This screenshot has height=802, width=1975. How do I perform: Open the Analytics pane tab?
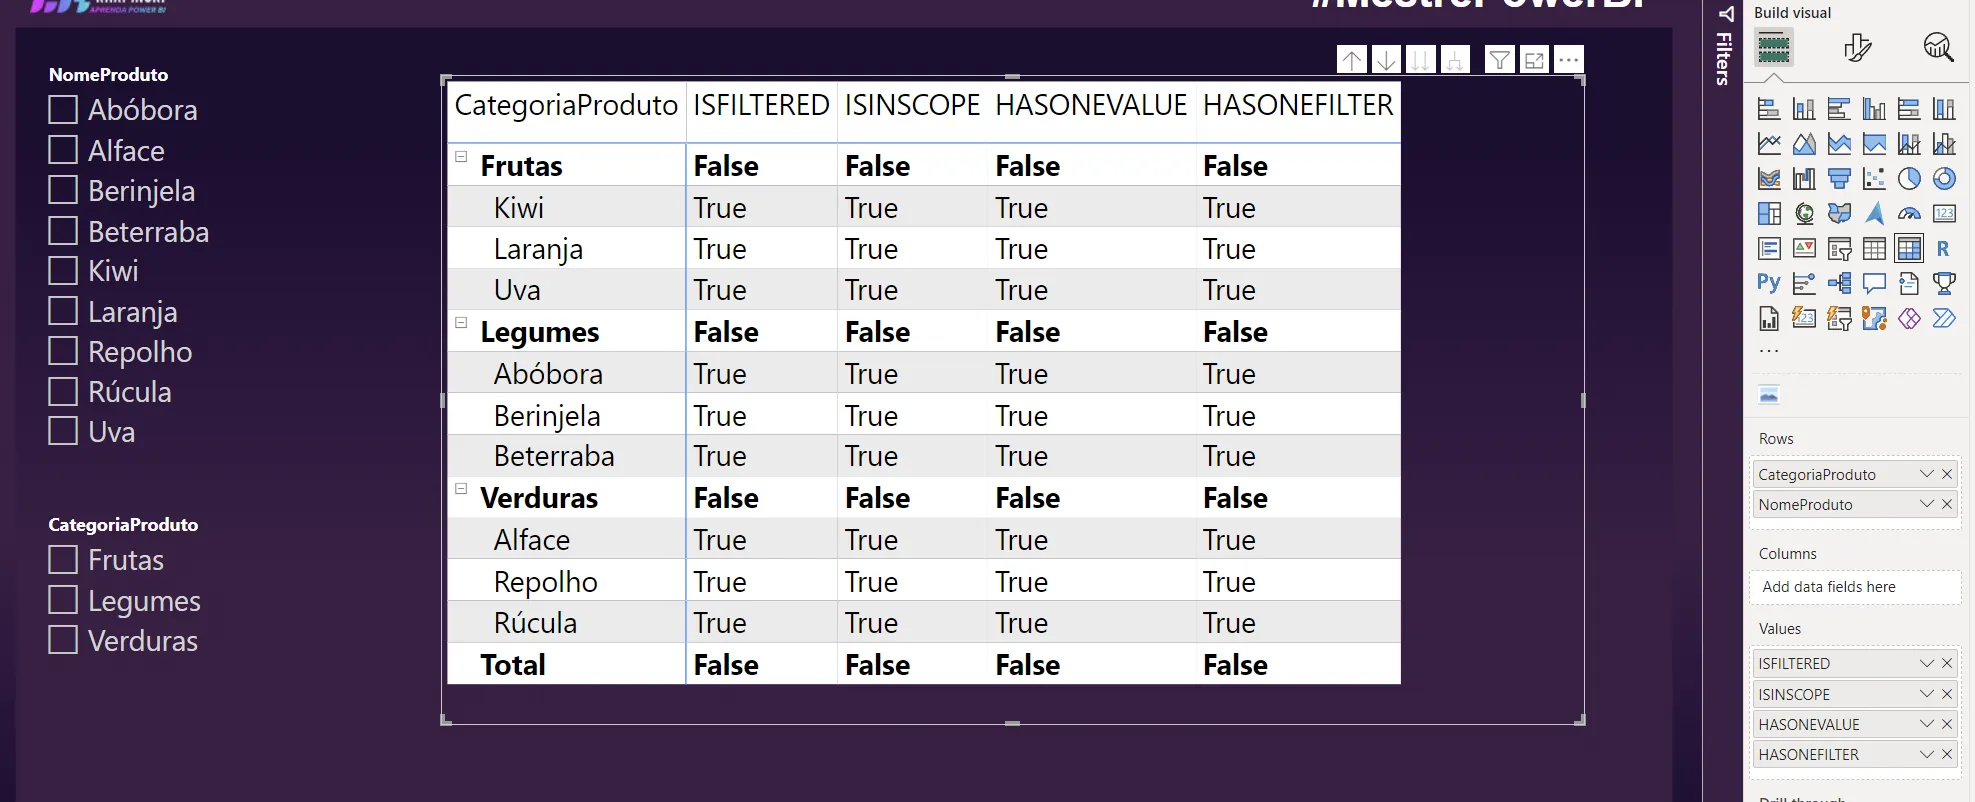pos(1938,47)
